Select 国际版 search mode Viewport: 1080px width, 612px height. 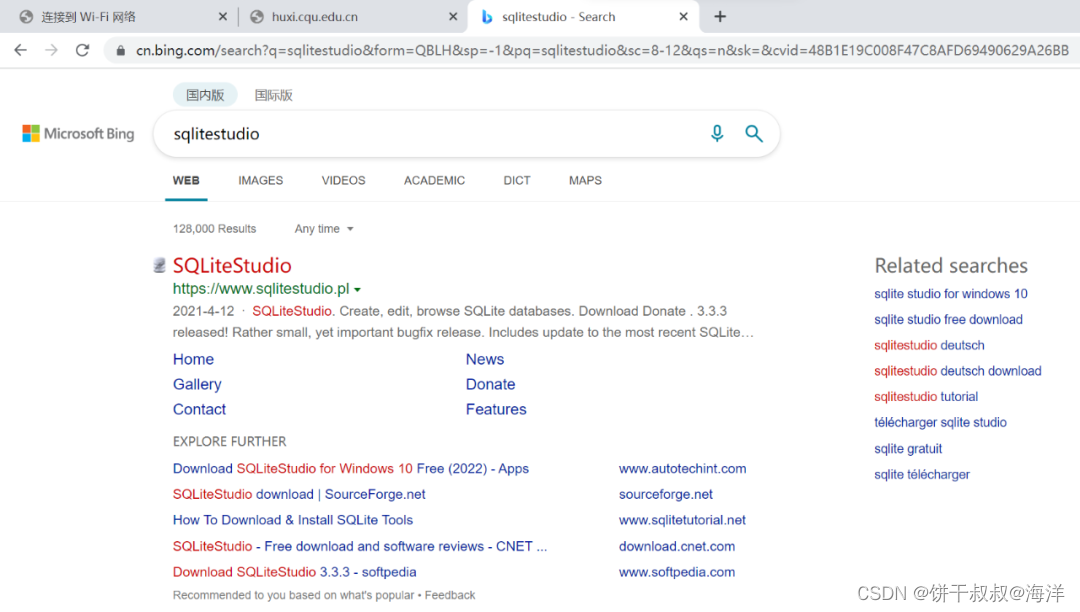tap(273, 95)
